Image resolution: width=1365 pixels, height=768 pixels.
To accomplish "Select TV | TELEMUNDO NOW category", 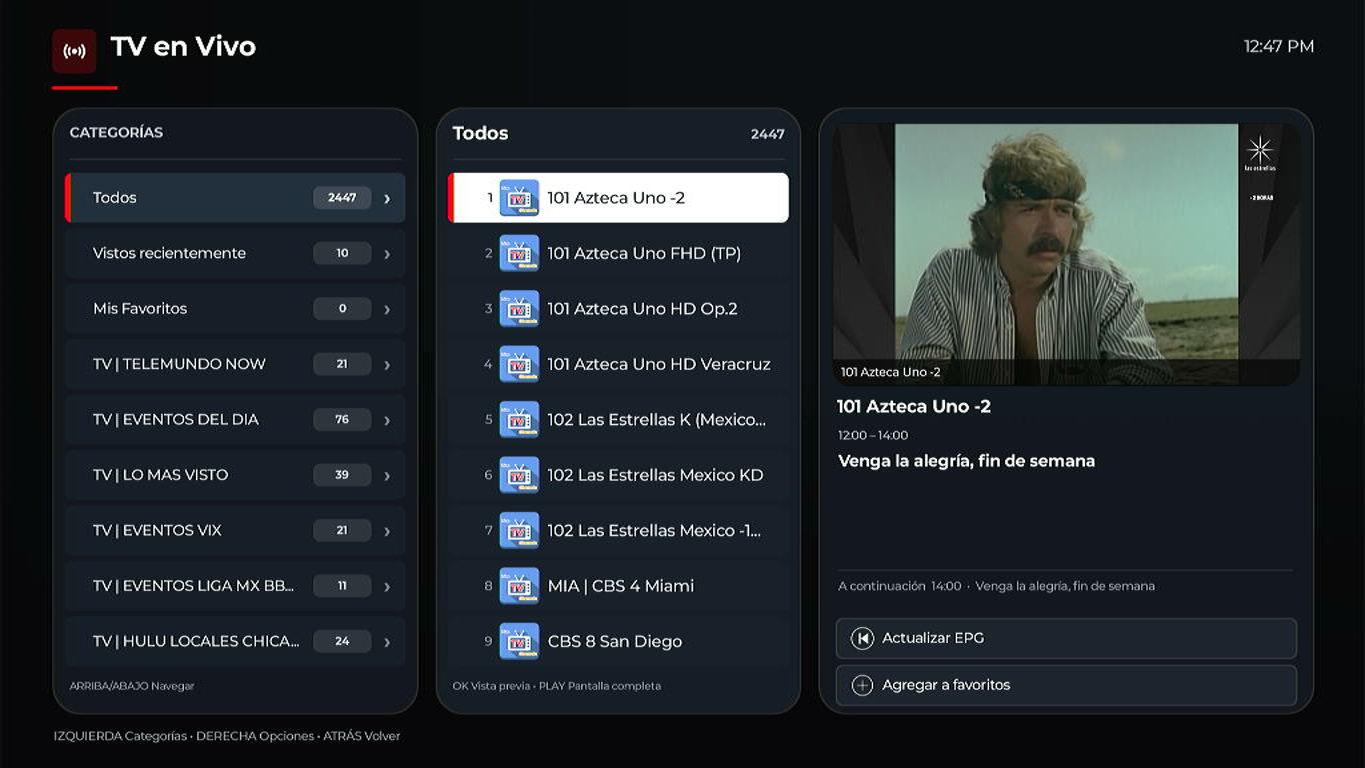I will pyautogui.click(x=235, y=364).
